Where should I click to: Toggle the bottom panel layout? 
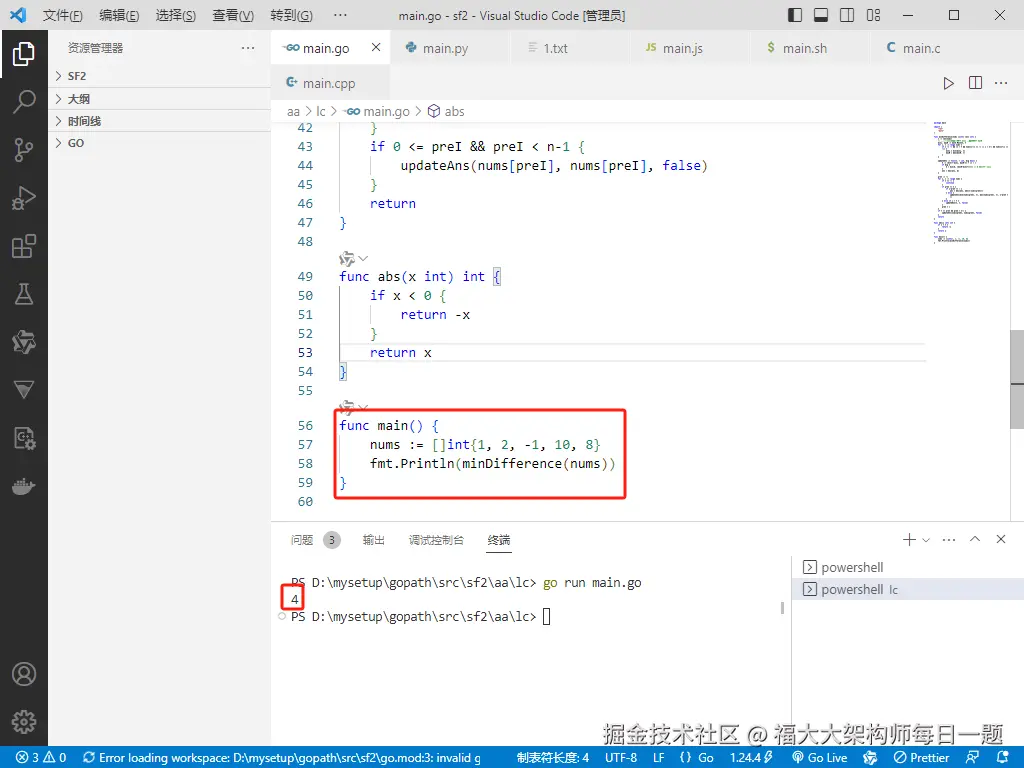pos(821,15)
